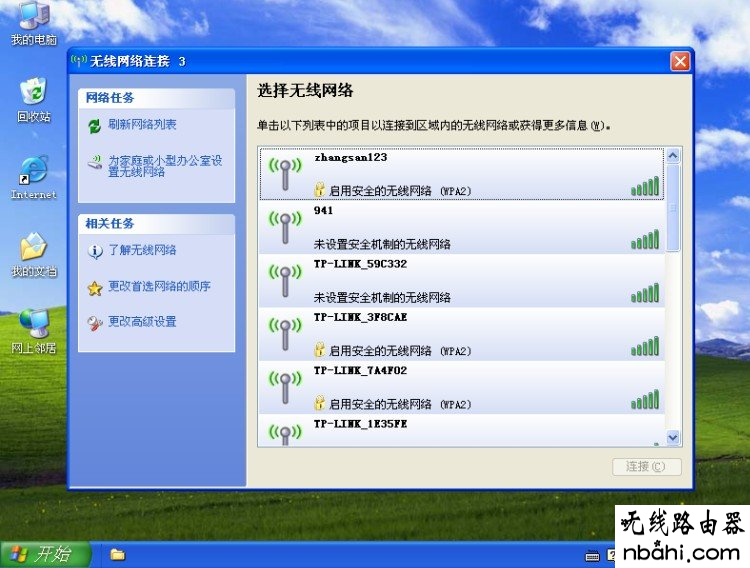Select the TP-LINK_7A4F02 network name
The width and height of the screenshot is (750, 568).
coord(360,371)
